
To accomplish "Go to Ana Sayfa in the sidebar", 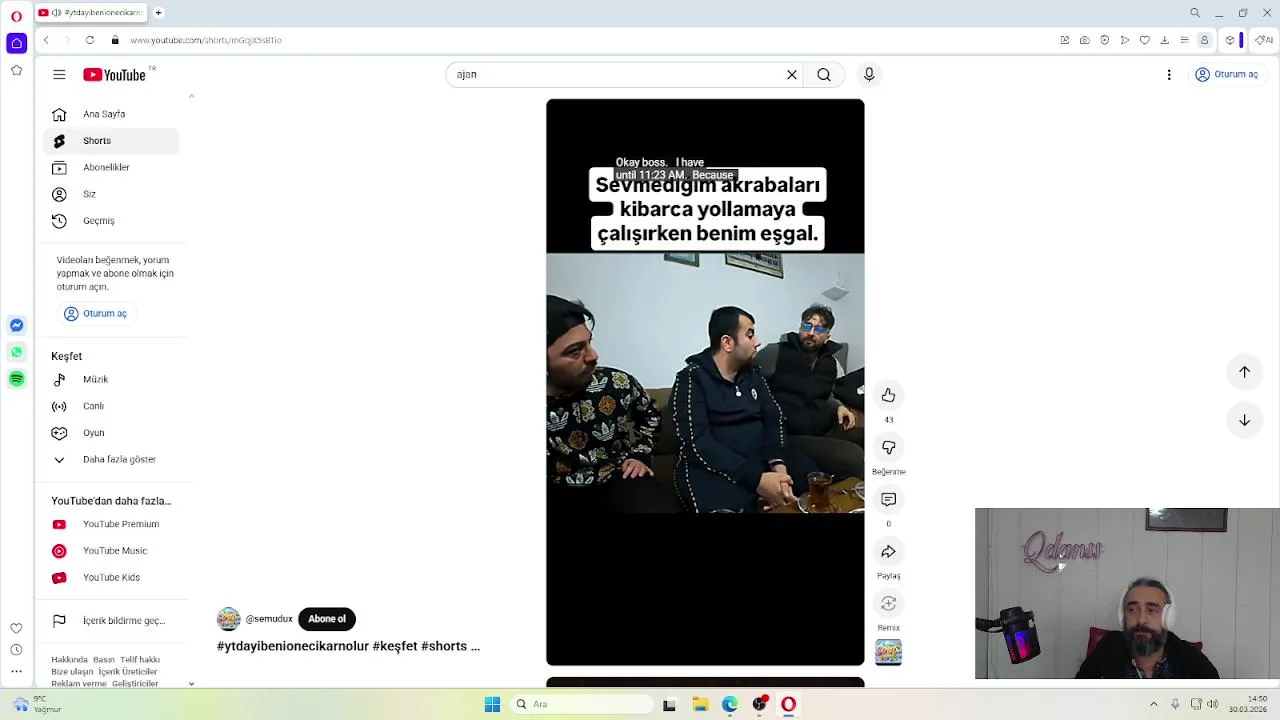I will (x=111, y=114).
